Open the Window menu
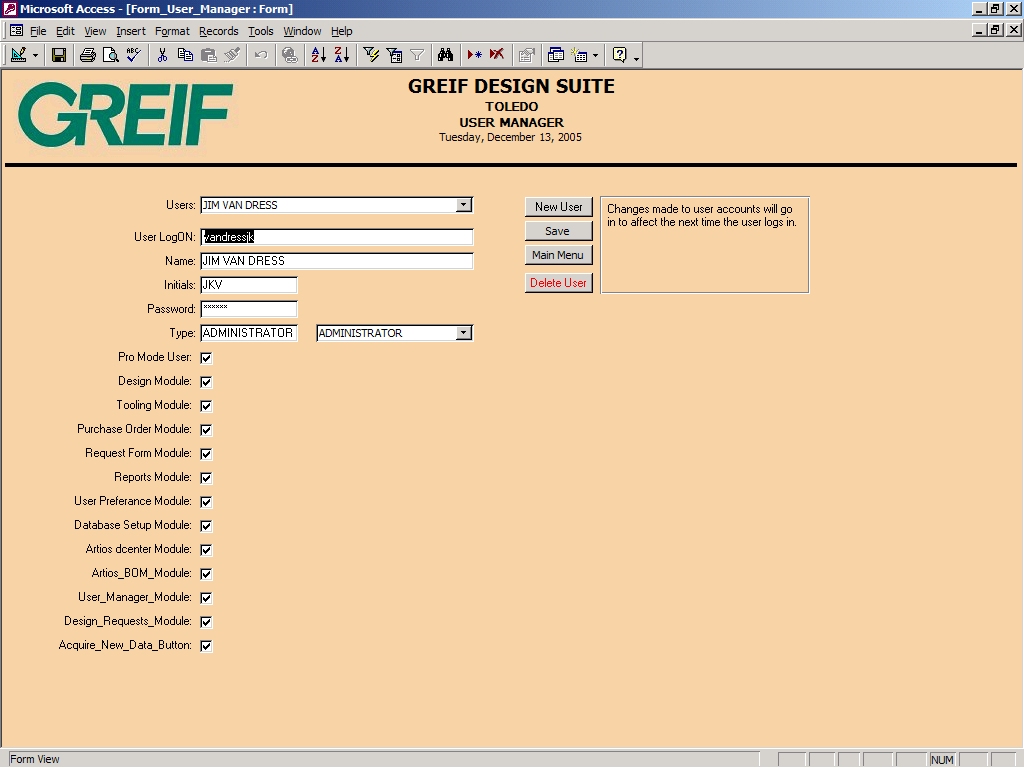1024x768 pixels. point(302,31)
